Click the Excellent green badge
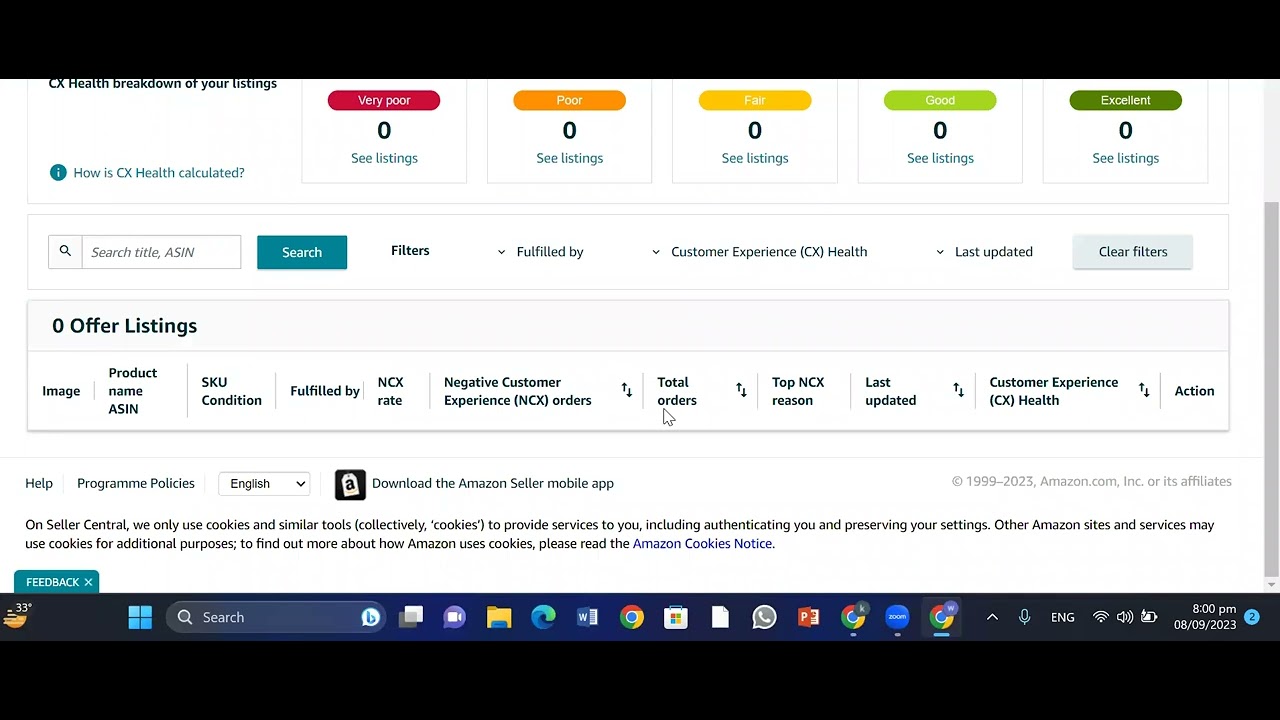The width and height of the screenshot is (1280, 720). 1126,100
